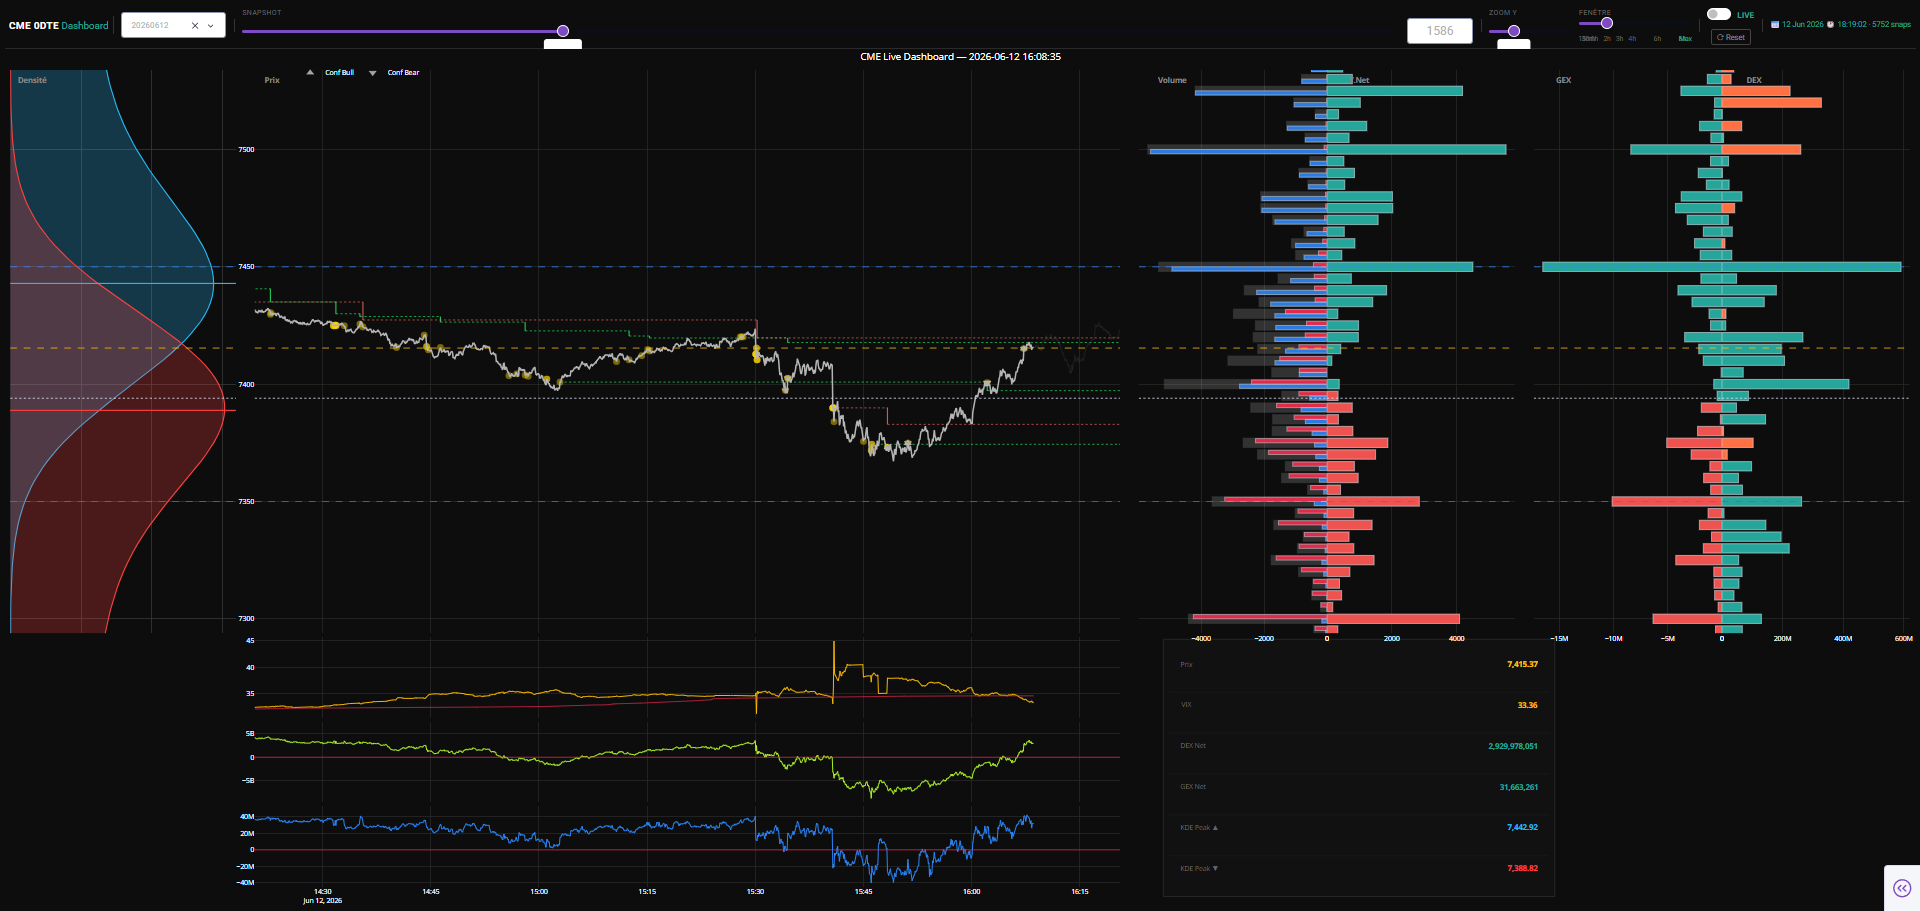The height and width of the screenshot is (911, 1920).
Task: Click the calendar icon beside 12 Jun 2026
Action: pyautogui.click(x=1775, y=24)
